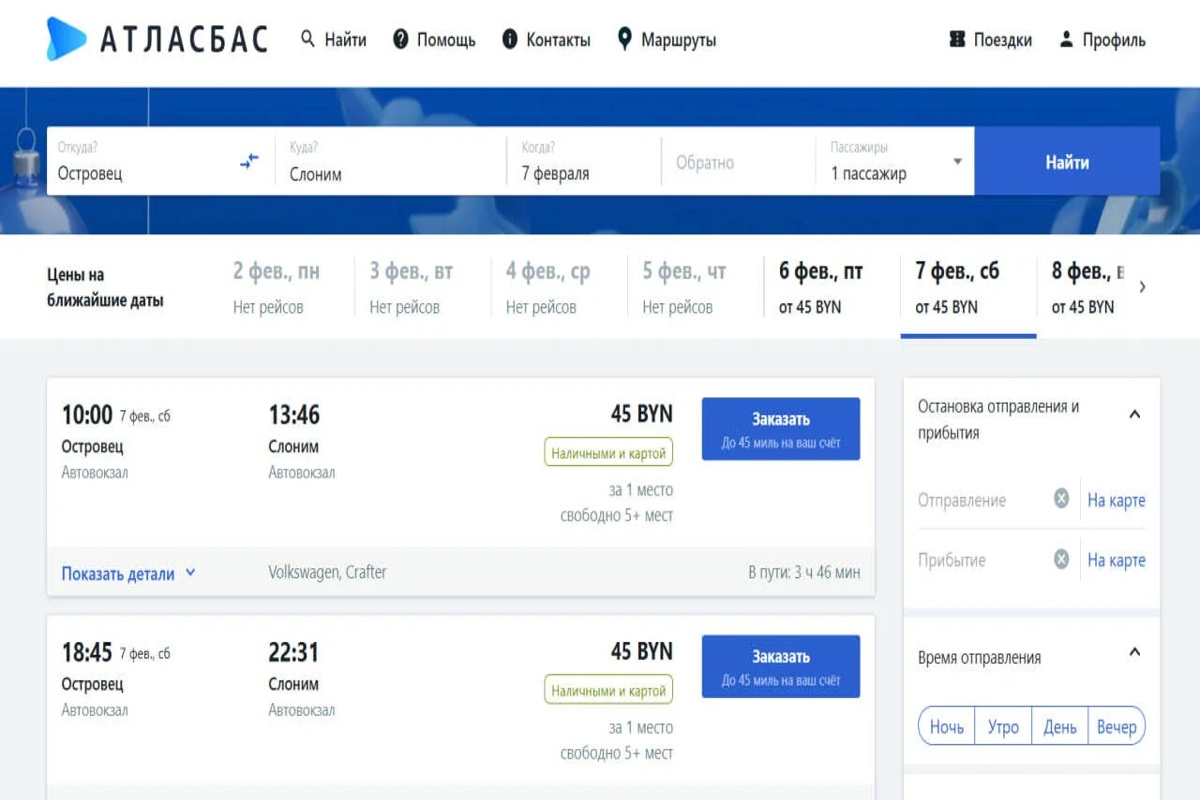This screenshot has height=800, width=1200.
Task: Clear the Прибытие stop filter
Action: point(1061,559)
